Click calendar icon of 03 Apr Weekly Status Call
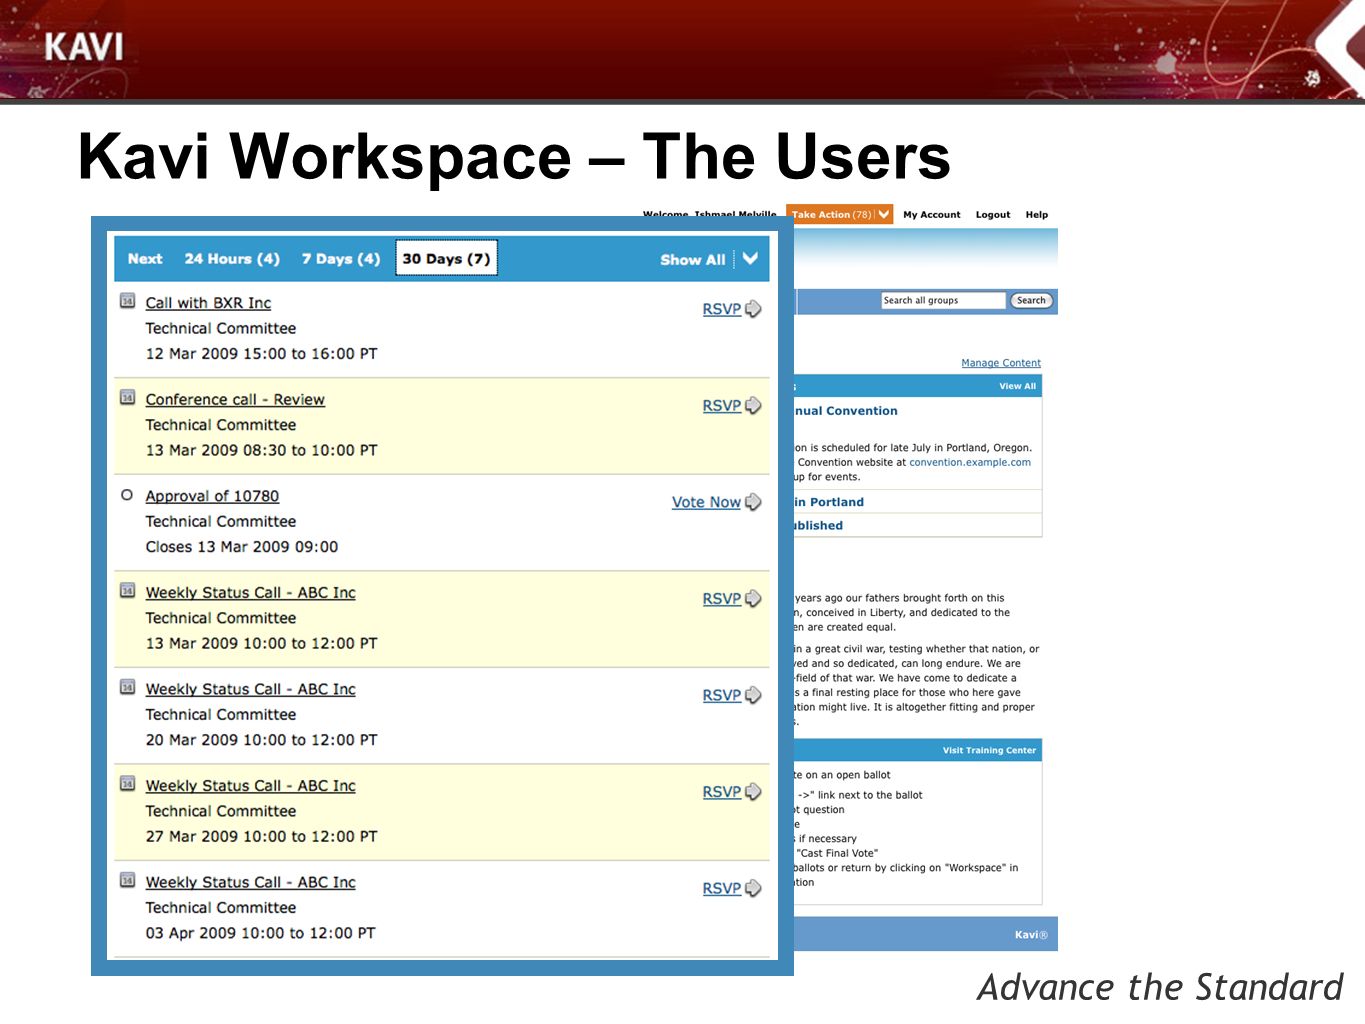The height and width of the screenshot is (1024, 1365). [x=127, y=880]
